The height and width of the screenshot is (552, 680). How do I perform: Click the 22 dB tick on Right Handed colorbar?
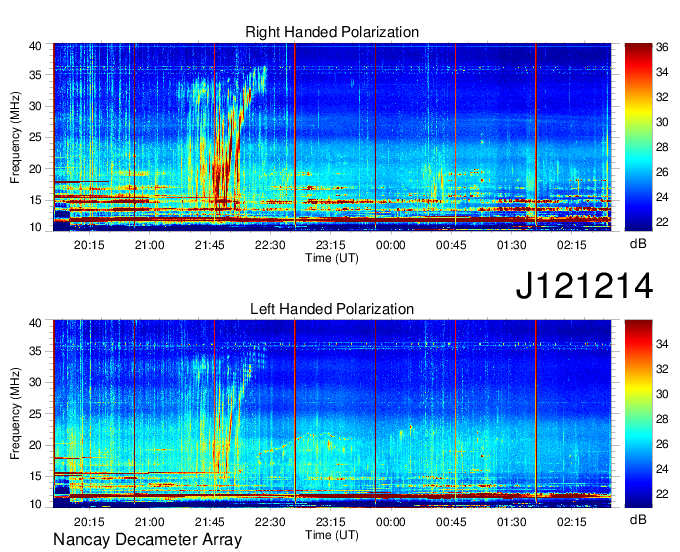click(x=662, y=222)
